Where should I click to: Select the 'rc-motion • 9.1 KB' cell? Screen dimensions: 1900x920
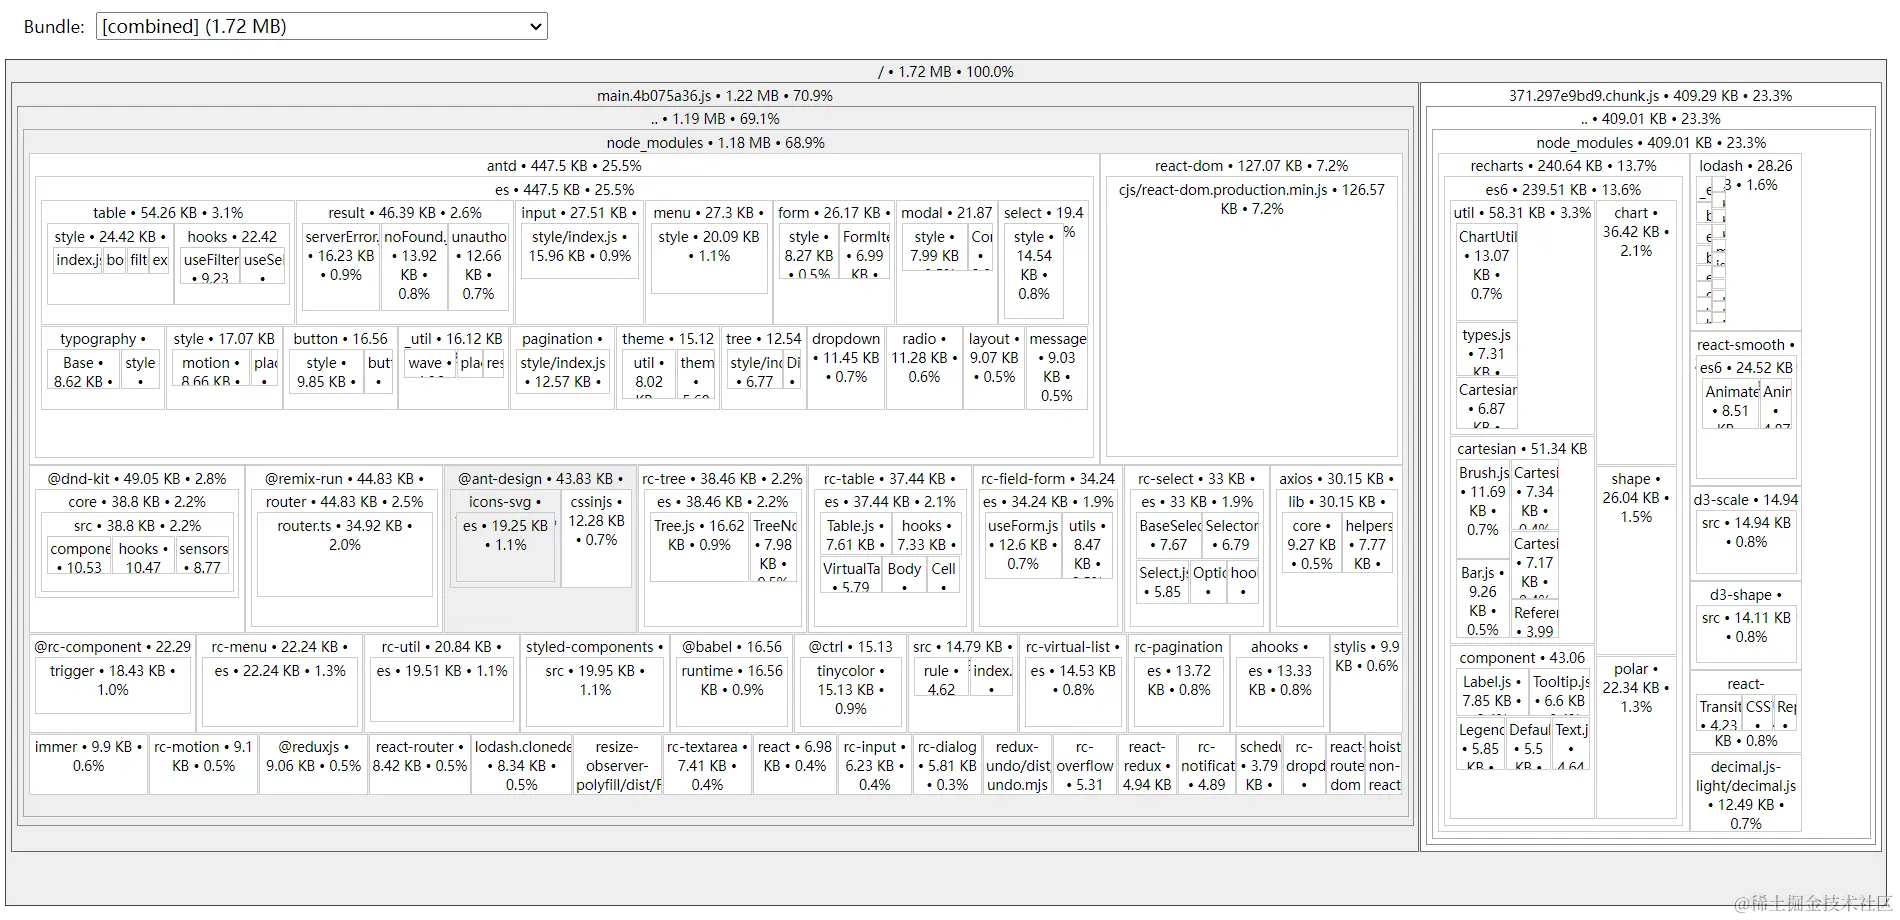[x=203, y=766]
